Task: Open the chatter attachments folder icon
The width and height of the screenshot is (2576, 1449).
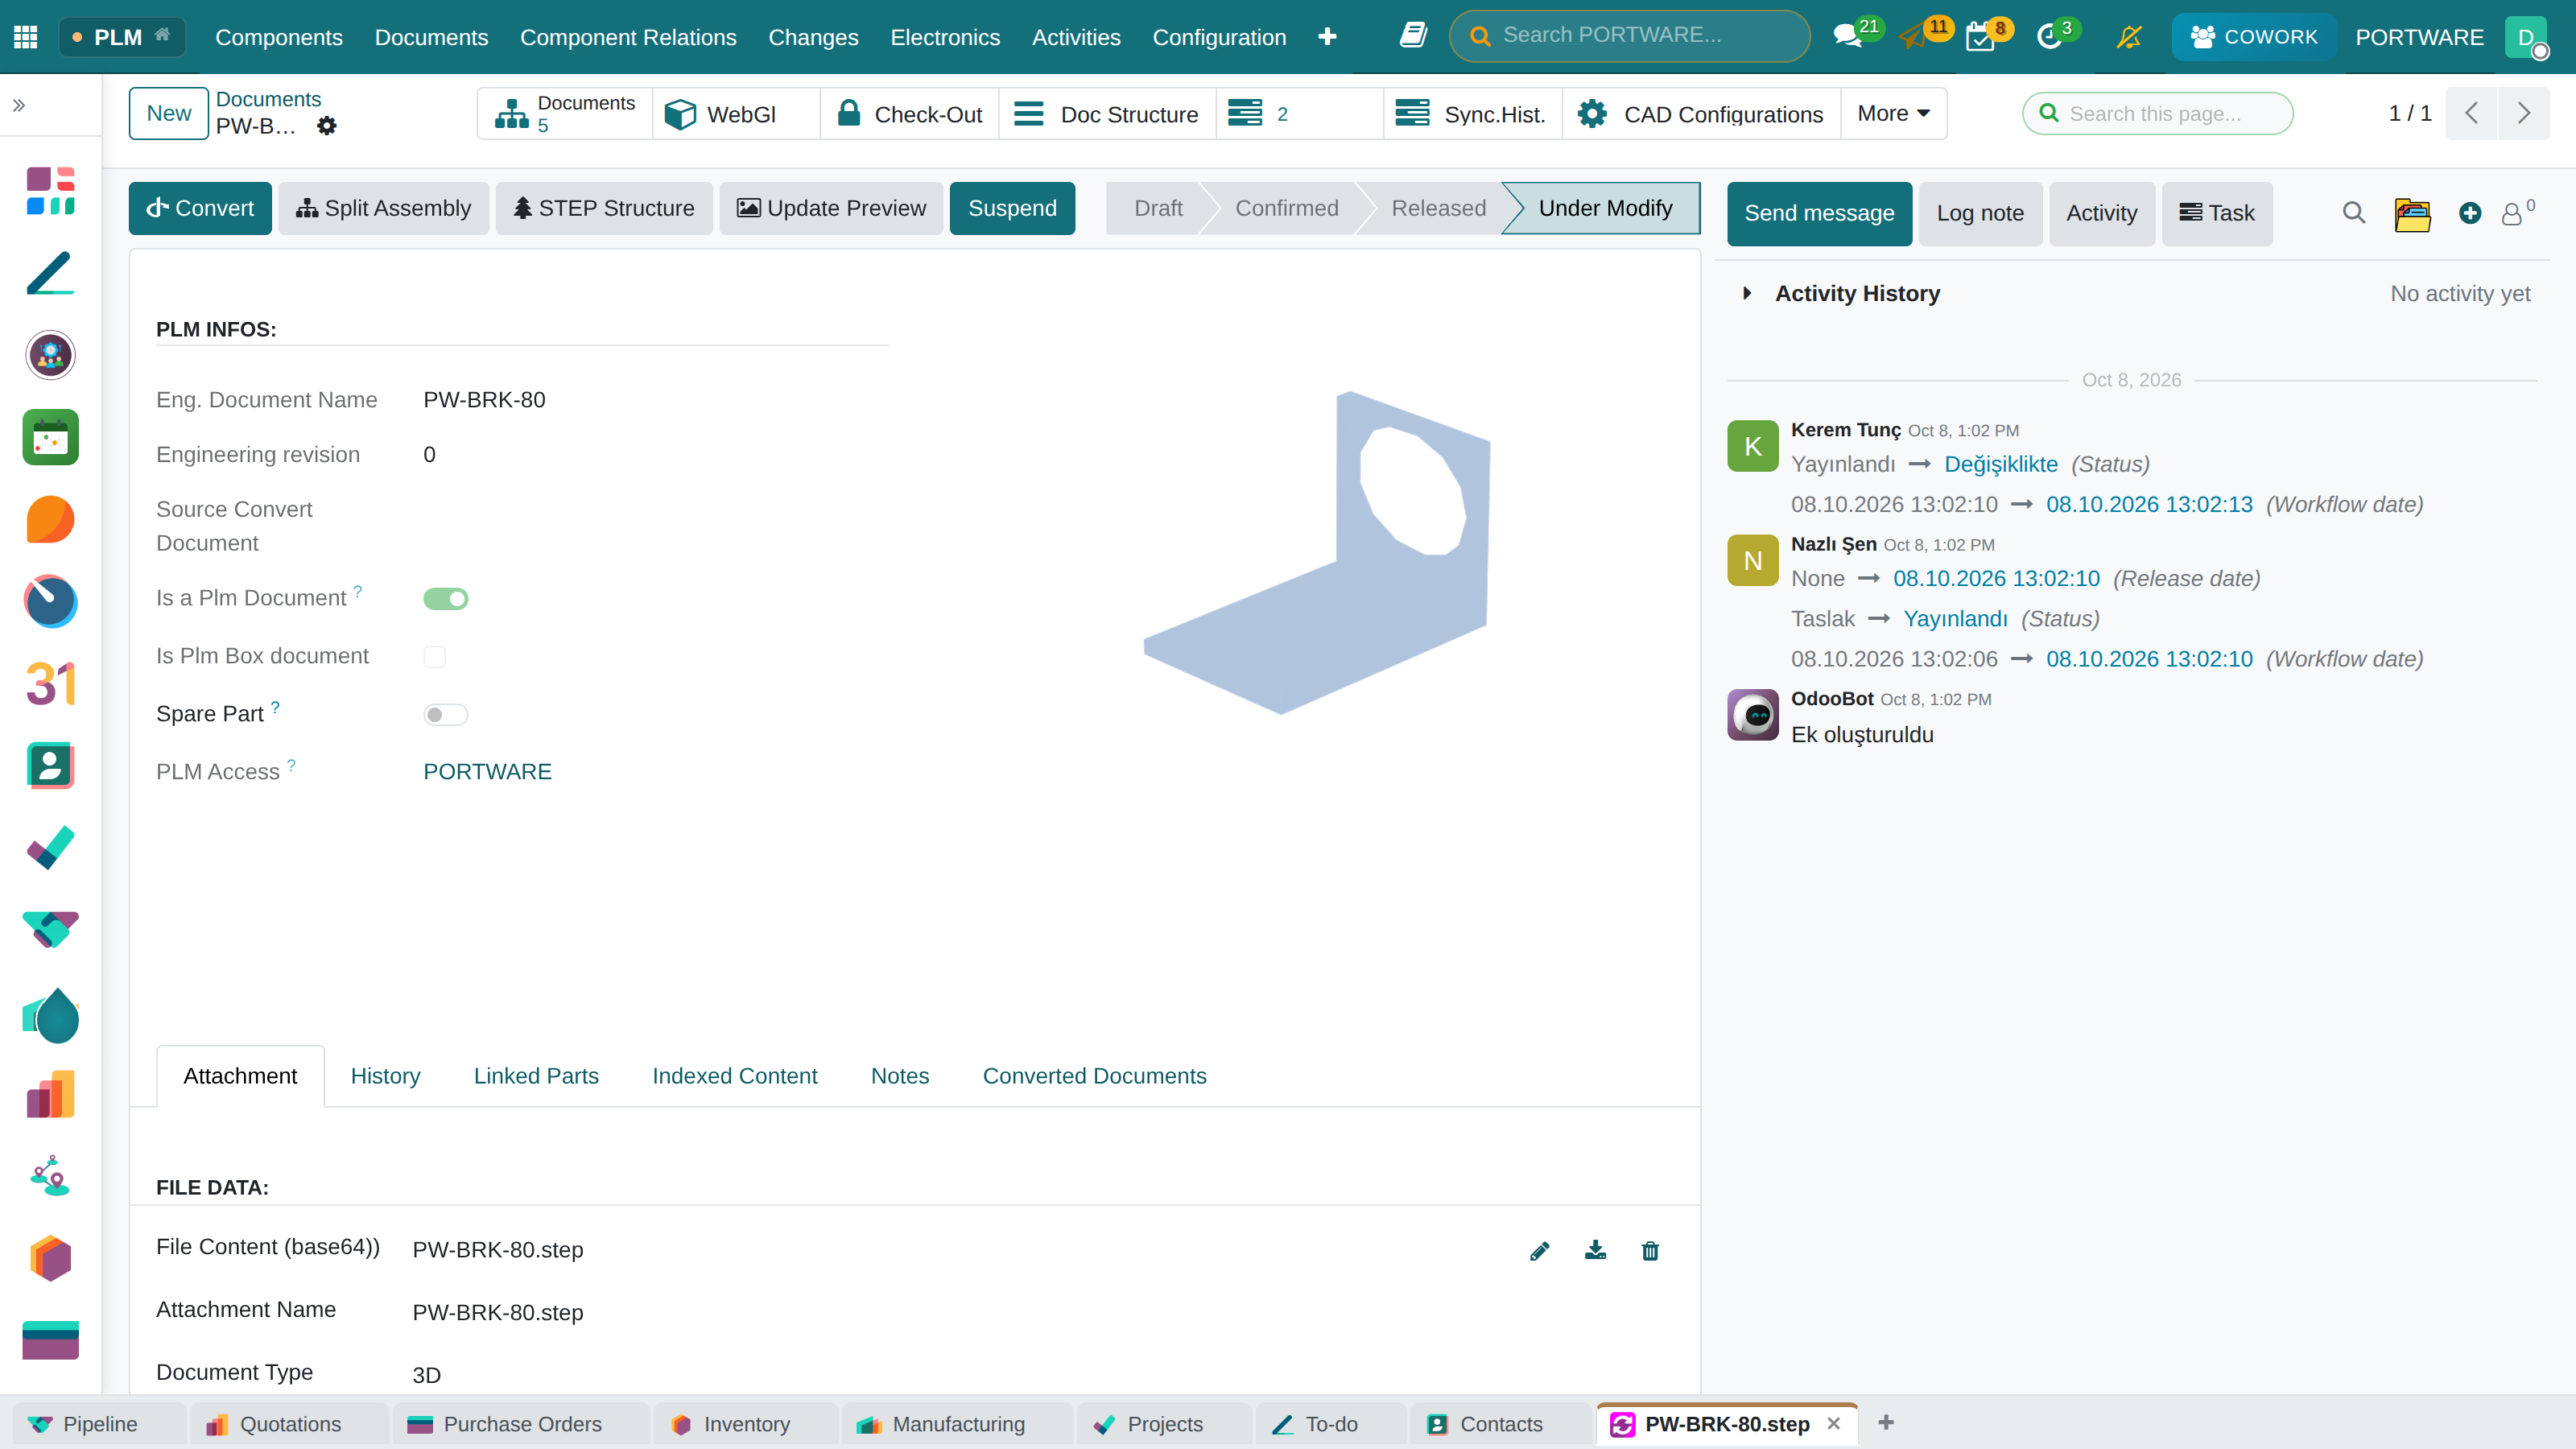Action: point(2412,213)
